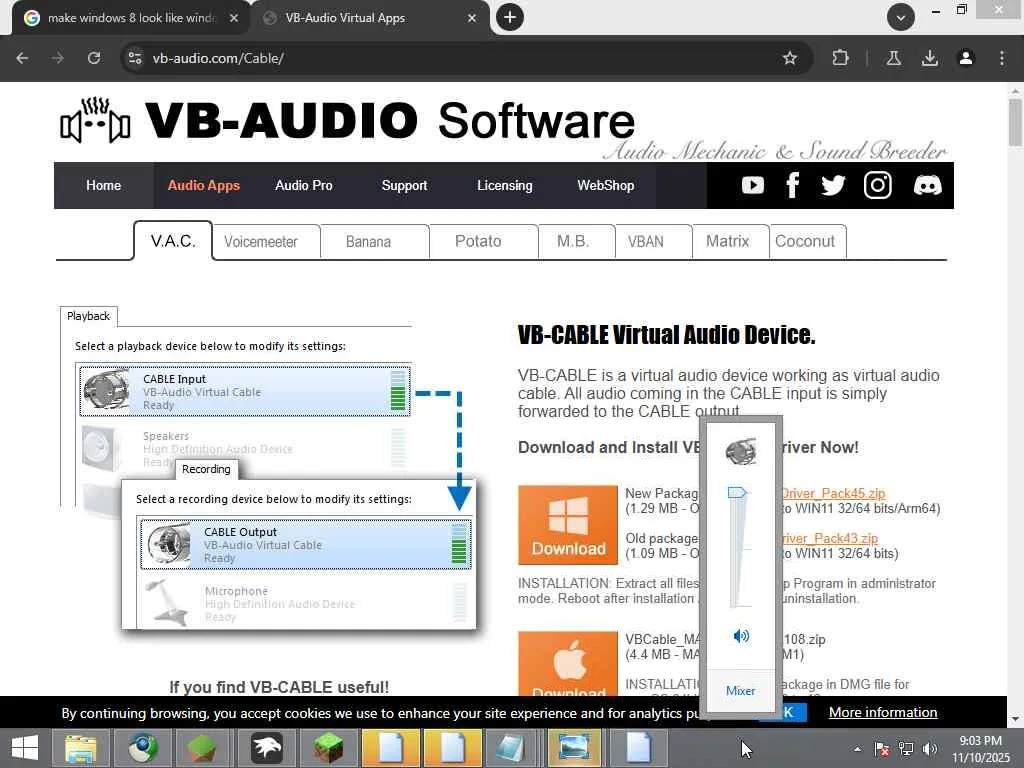Reload the page
Viewport: 1024px width, 768px height.
coord(94,58)
